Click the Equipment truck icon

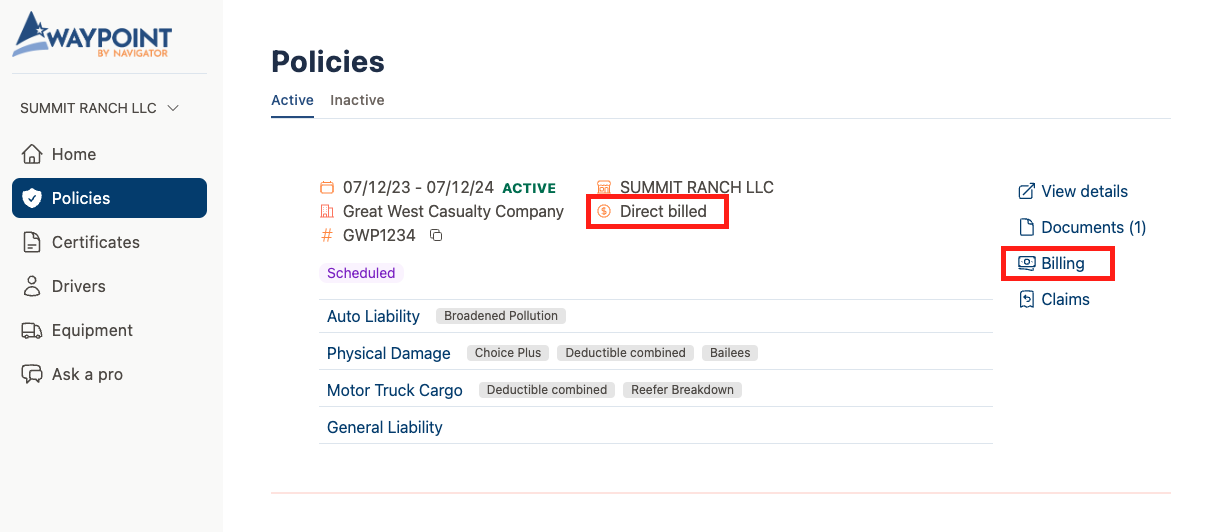coord(33,330)
